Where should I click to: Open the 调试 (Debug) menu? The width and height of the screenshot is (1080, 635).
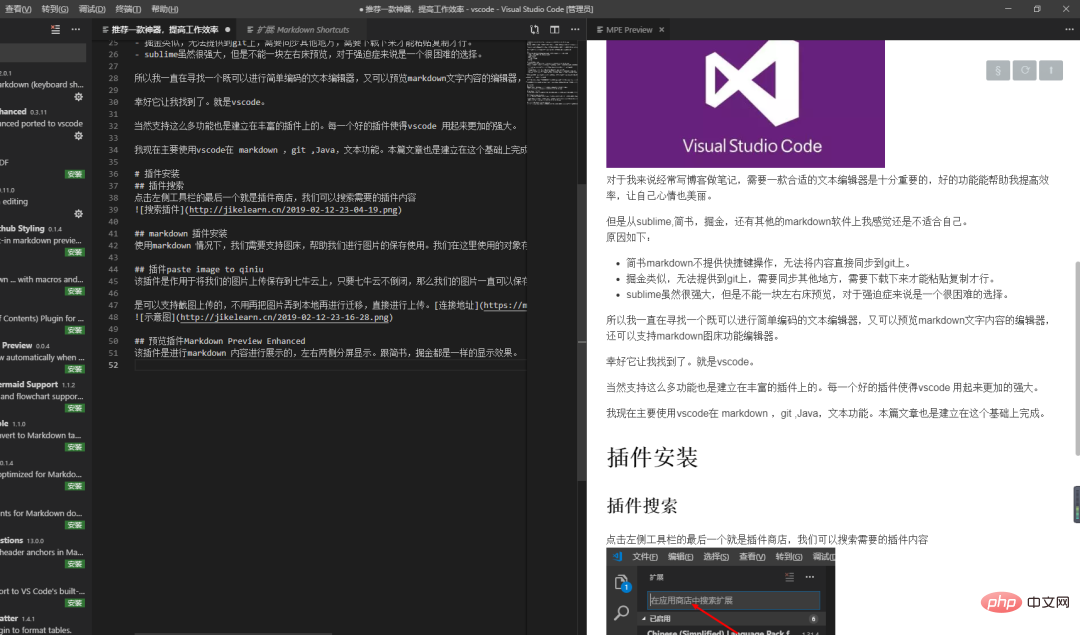[x=92, y=9]
